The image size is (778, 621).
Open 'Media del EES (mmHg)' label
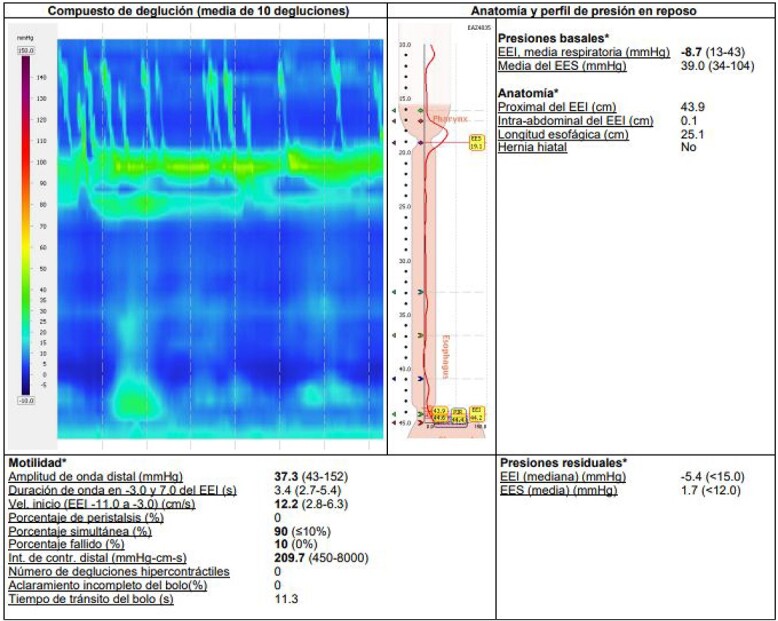[x=562, y=66]
